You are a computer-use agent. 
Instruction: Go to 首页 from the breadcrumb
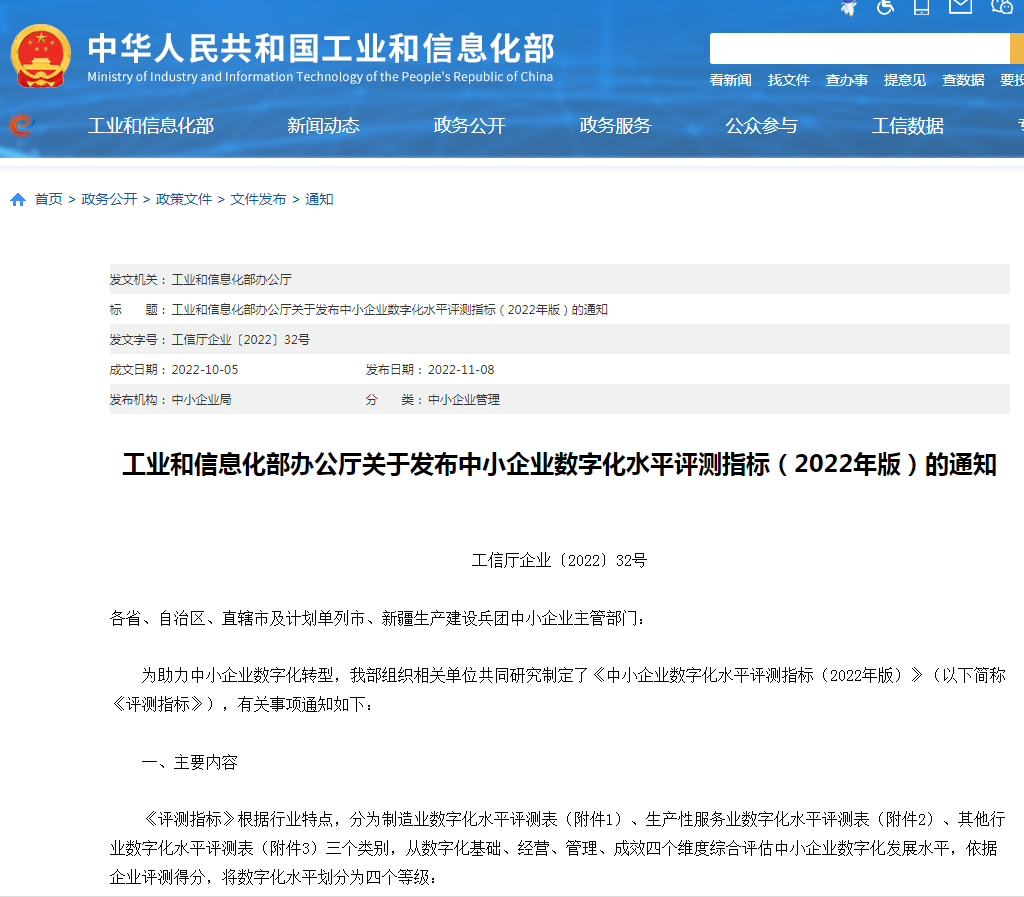pos(48,199)
